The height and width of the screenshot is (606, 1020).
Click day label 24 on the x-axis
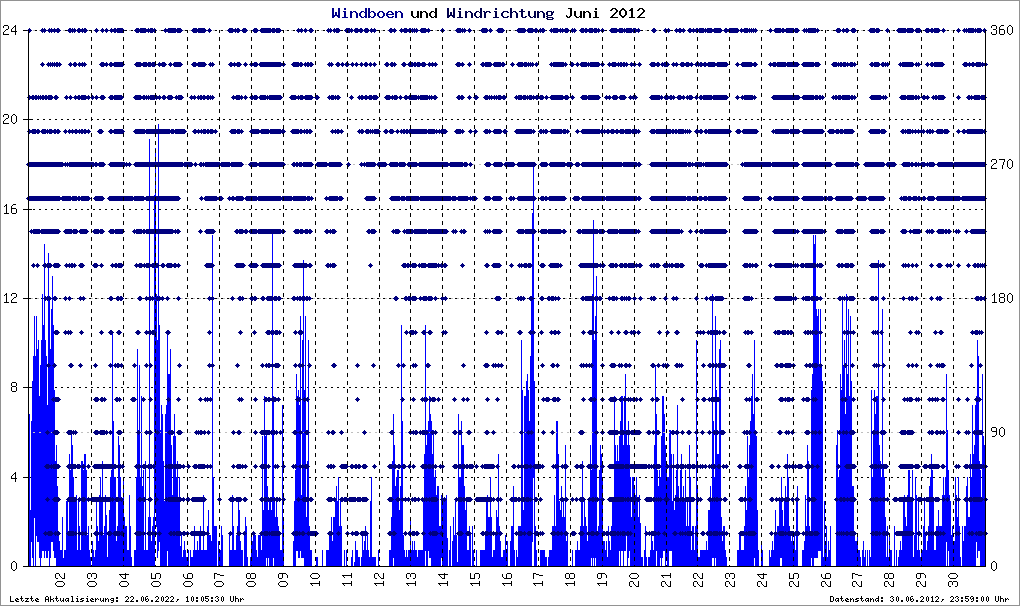click(x=761, y=579)
